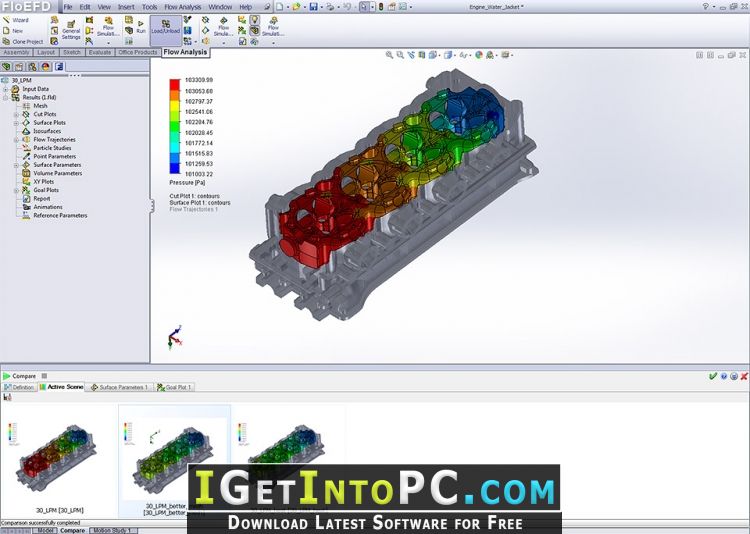Click the save icon in the quick access toolbar
Screen dimensions: 750x534
pos(313,7)
